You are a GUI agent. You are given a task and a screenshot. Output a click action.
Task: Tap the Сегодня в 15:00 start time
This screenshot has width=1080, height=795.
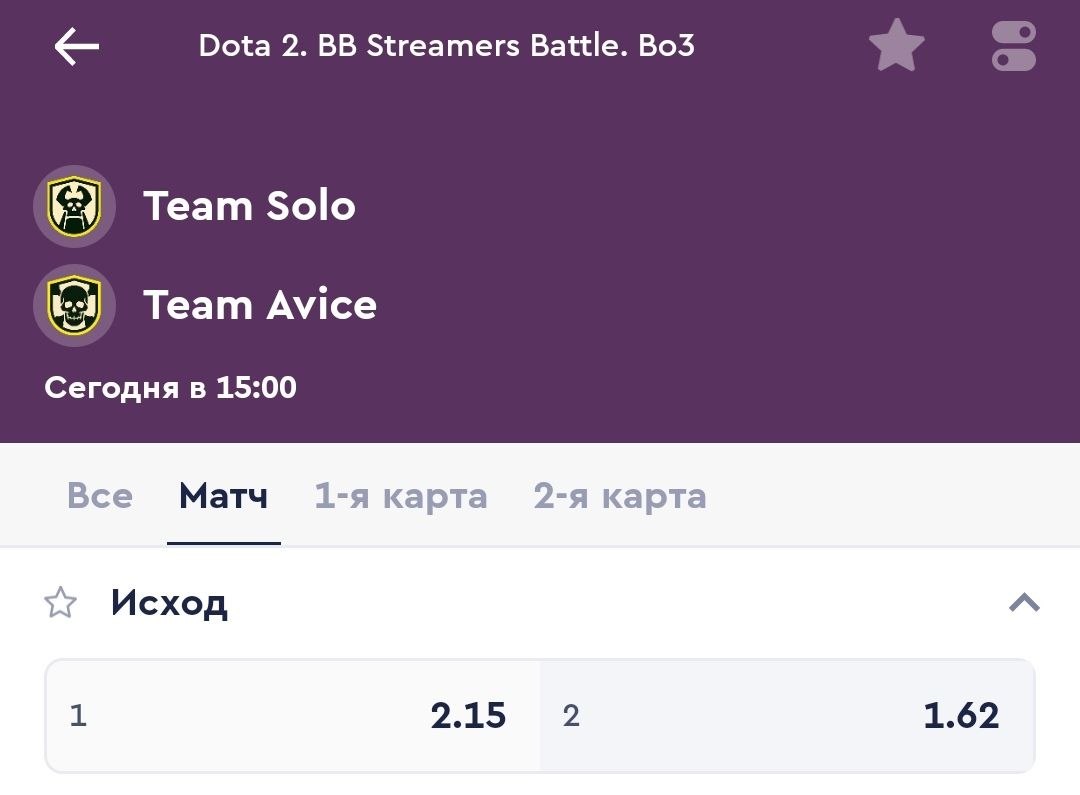coord(170,387)
